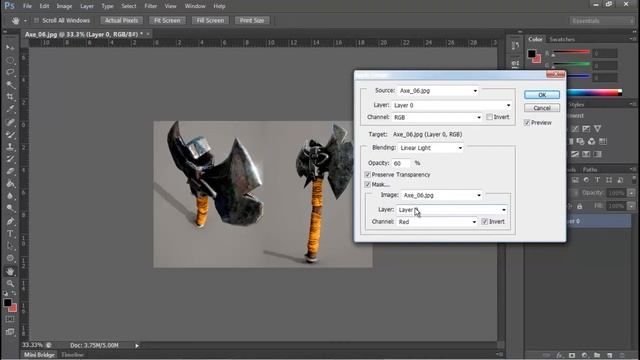Select the Path Selection tool
Viewport: 640px width, 360px height.
pyautogui.click(x=10, y=246)
